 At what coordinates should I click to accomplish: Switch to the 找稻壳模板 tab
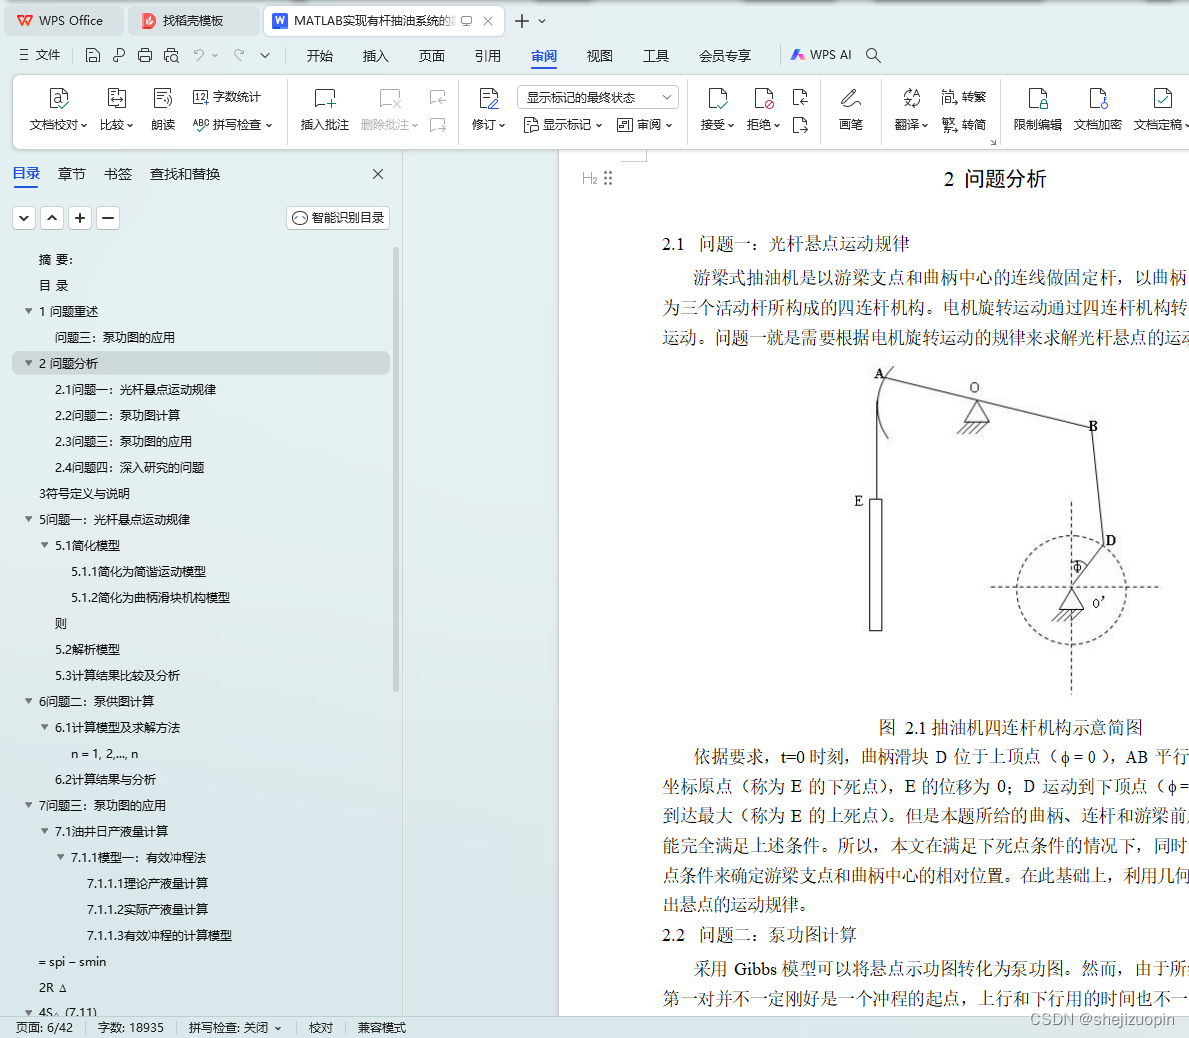point(193,20)
